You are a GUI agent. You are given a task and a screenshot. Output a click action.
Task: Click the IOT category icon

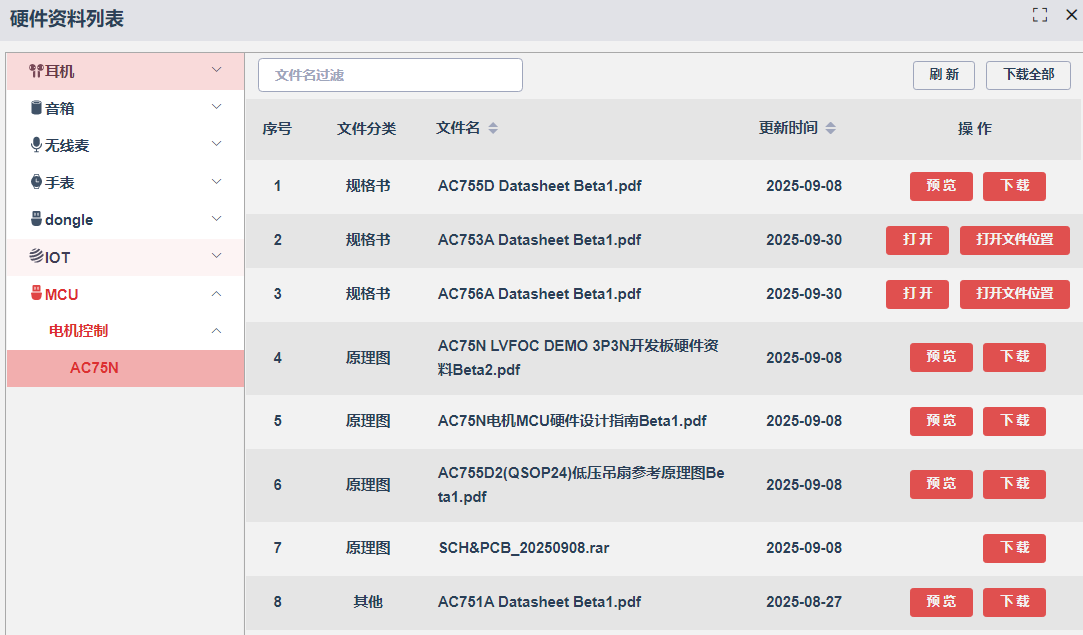click(x=37, y=256)
